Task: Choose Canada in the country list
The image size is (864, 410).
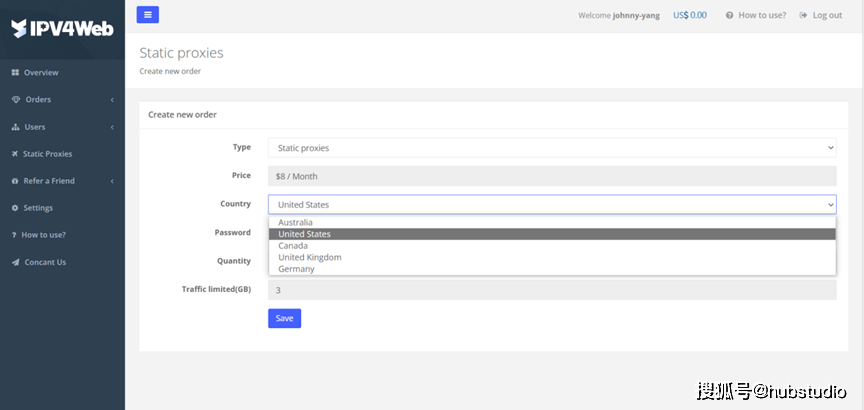Action: (293, 246)
